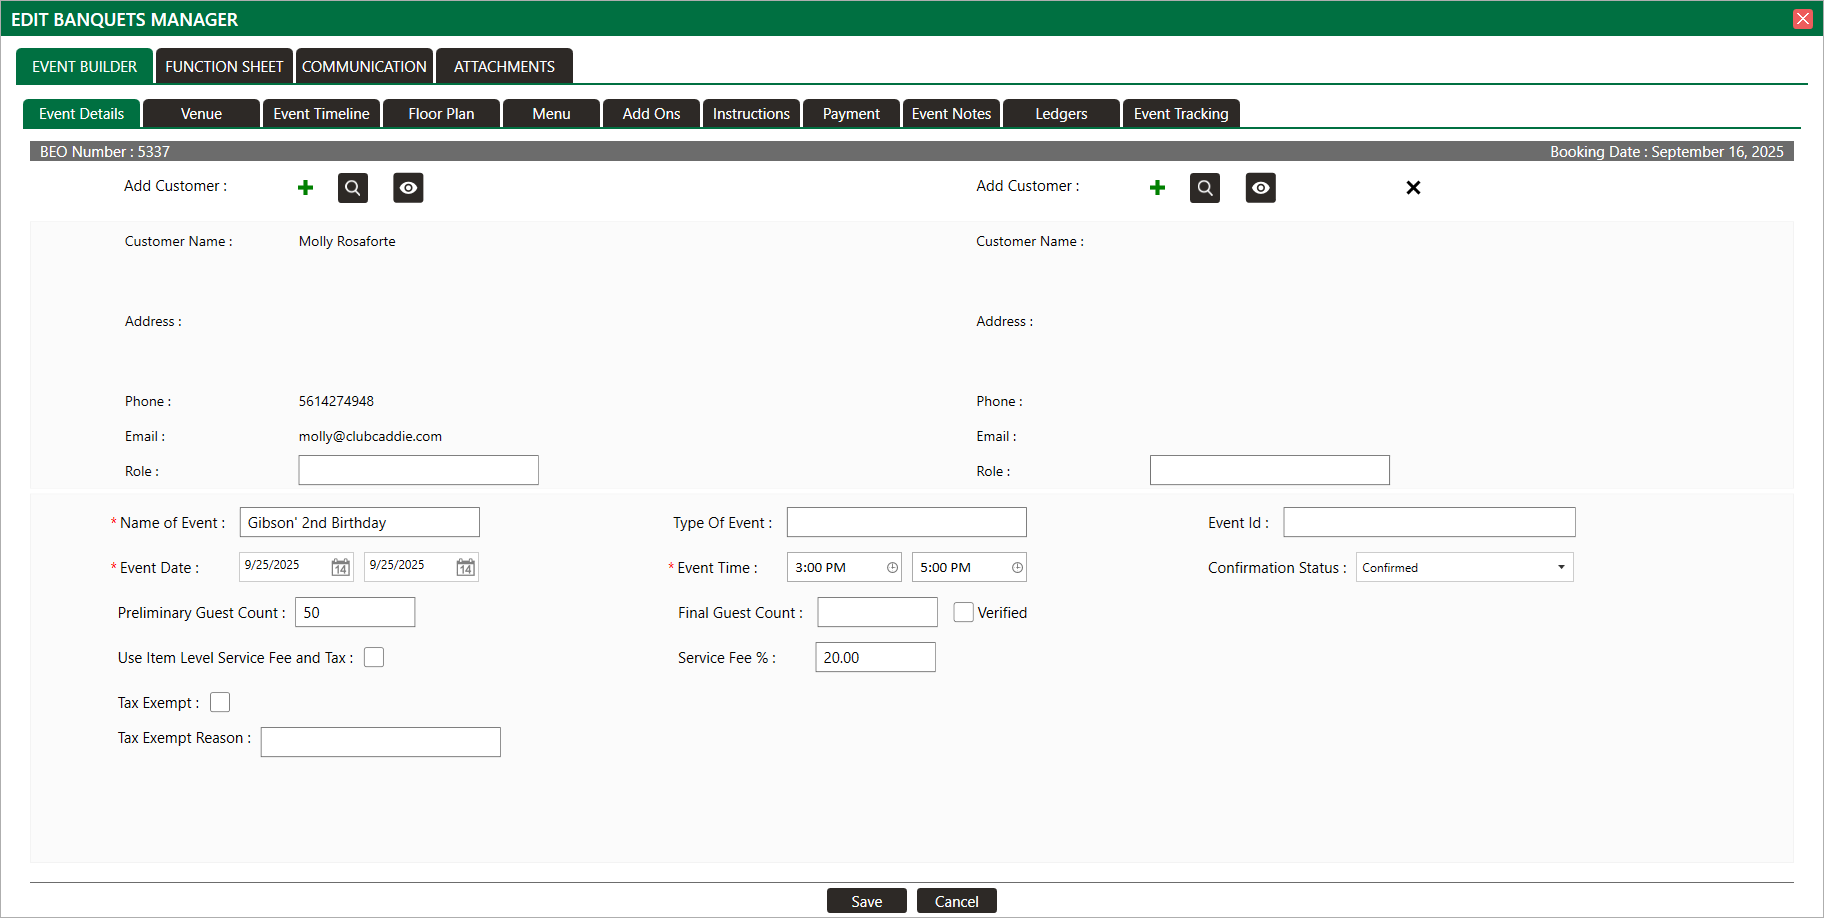Click the Type Of Event field
This screenshot has width=1824, height=918.
(906, 522)
